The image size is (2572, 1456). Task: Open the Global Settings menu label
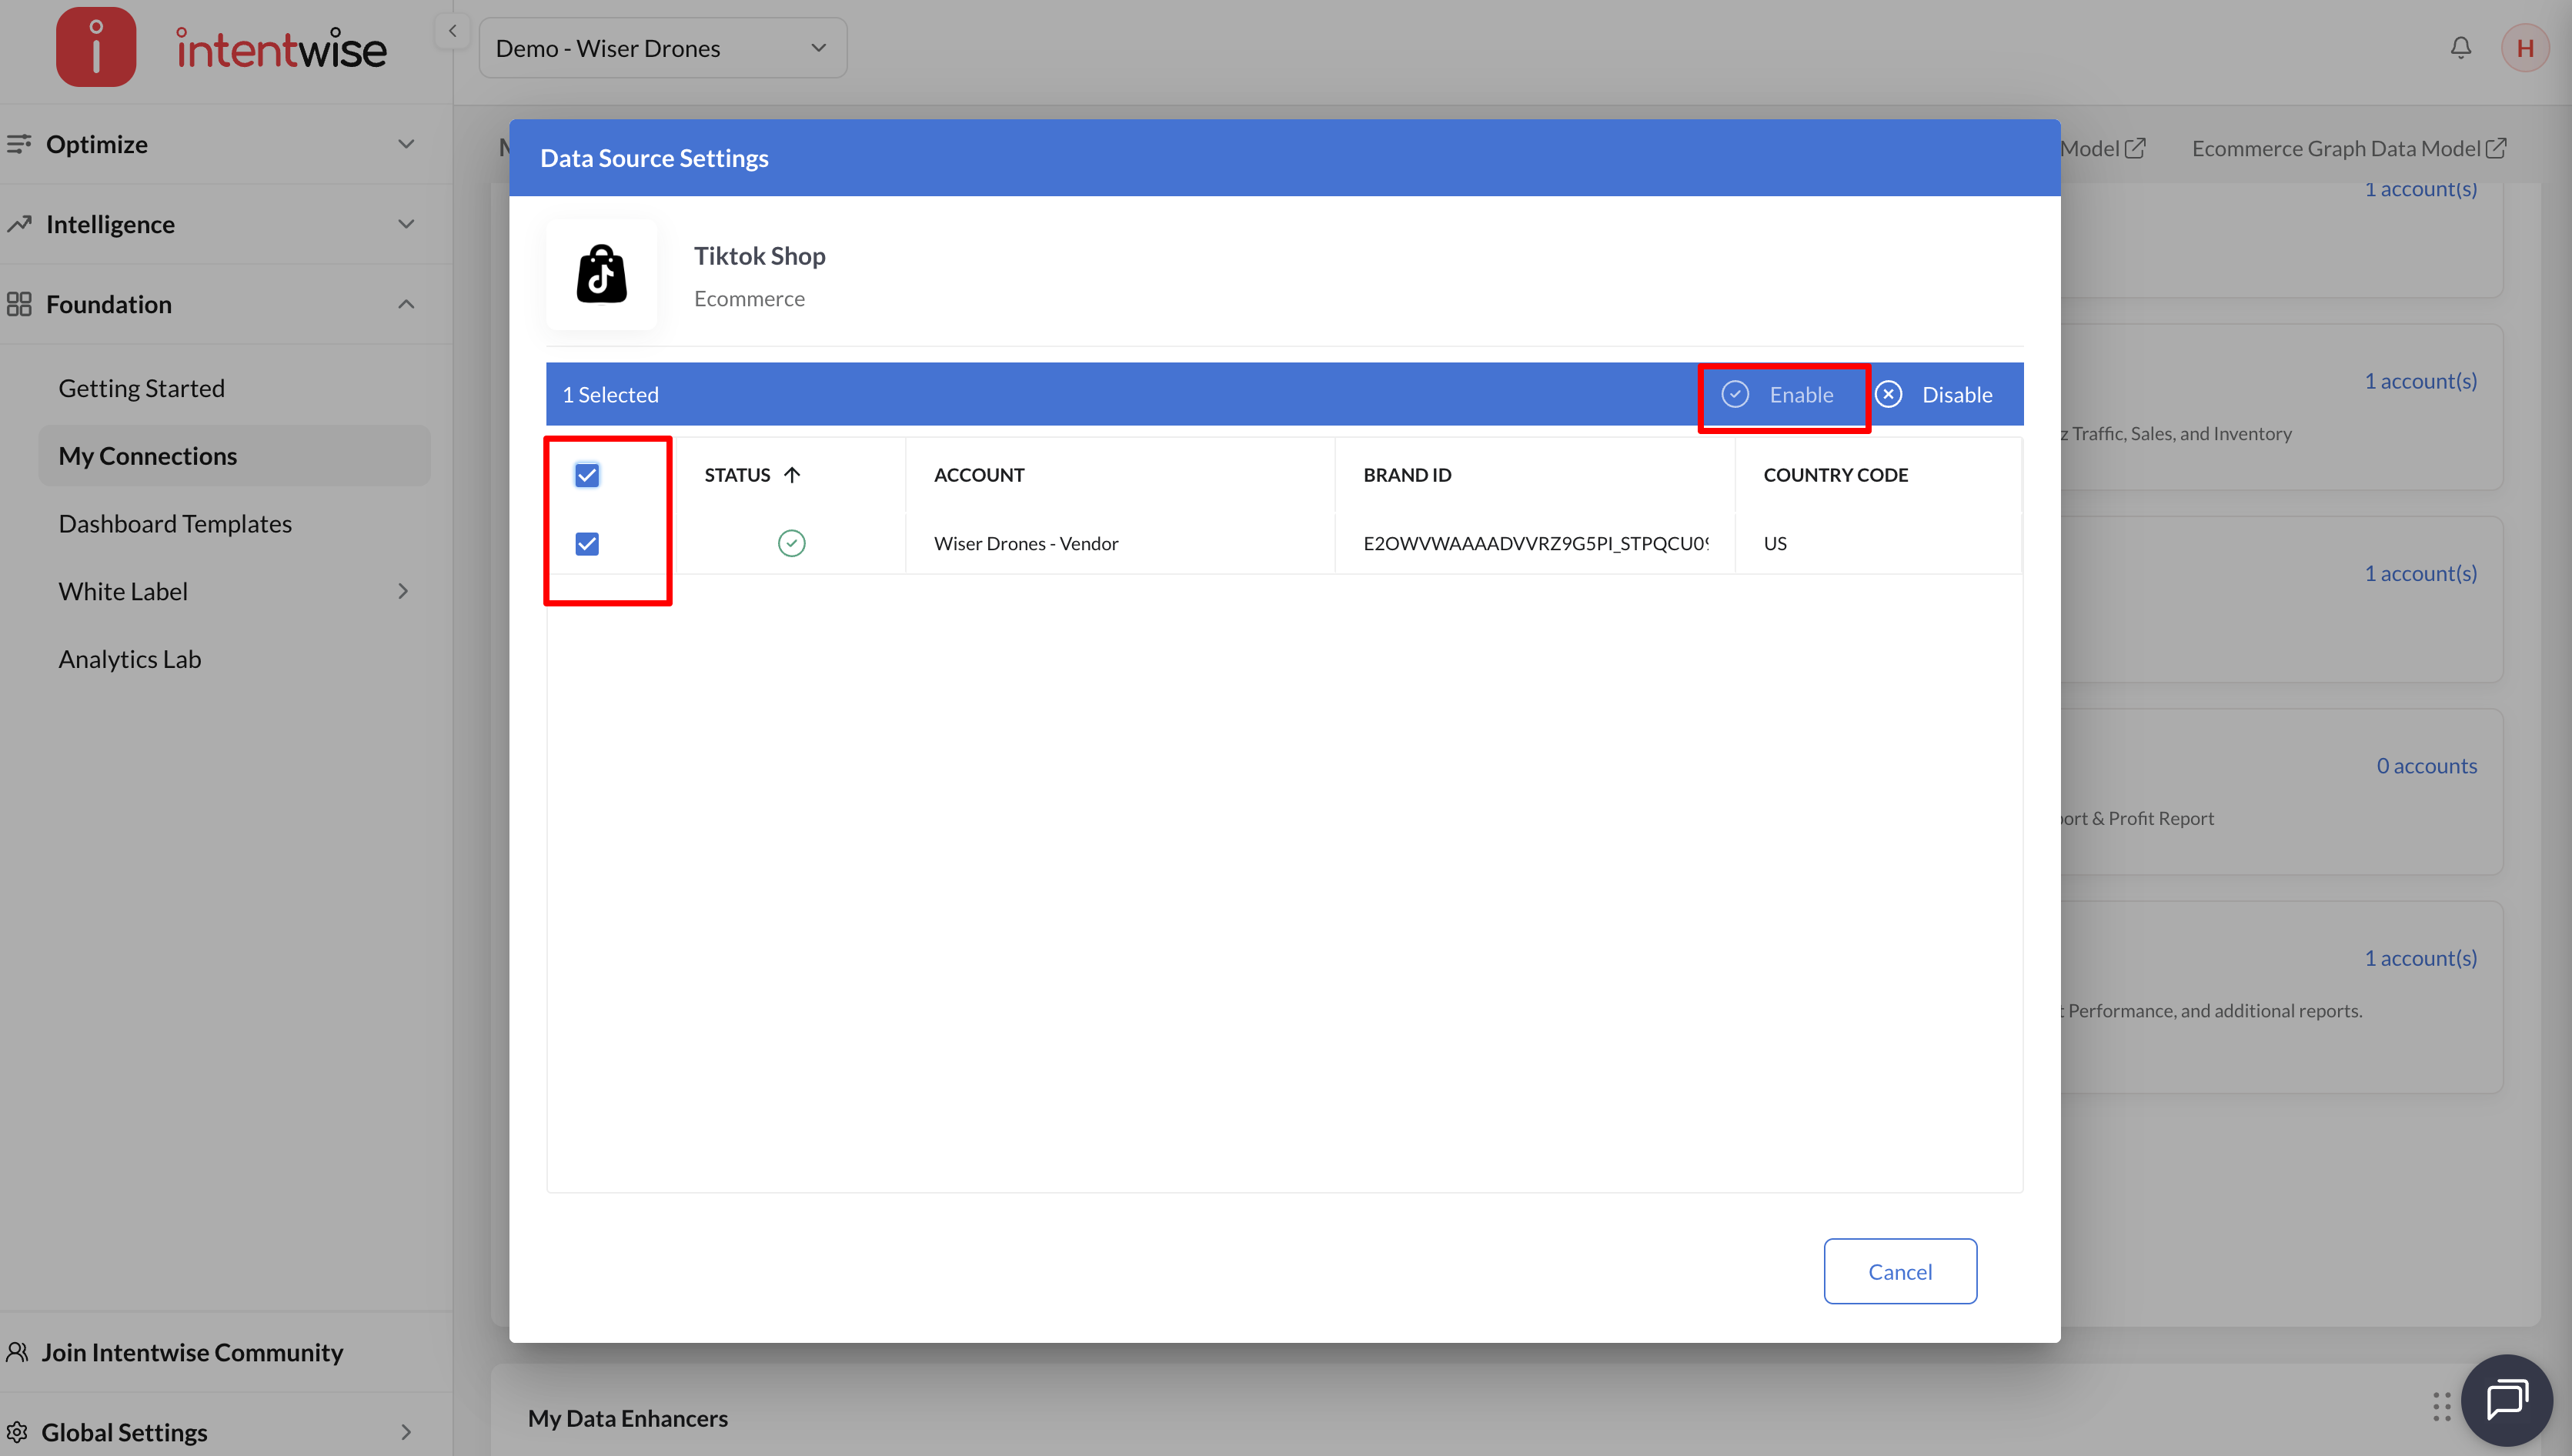coord(124,1432)
